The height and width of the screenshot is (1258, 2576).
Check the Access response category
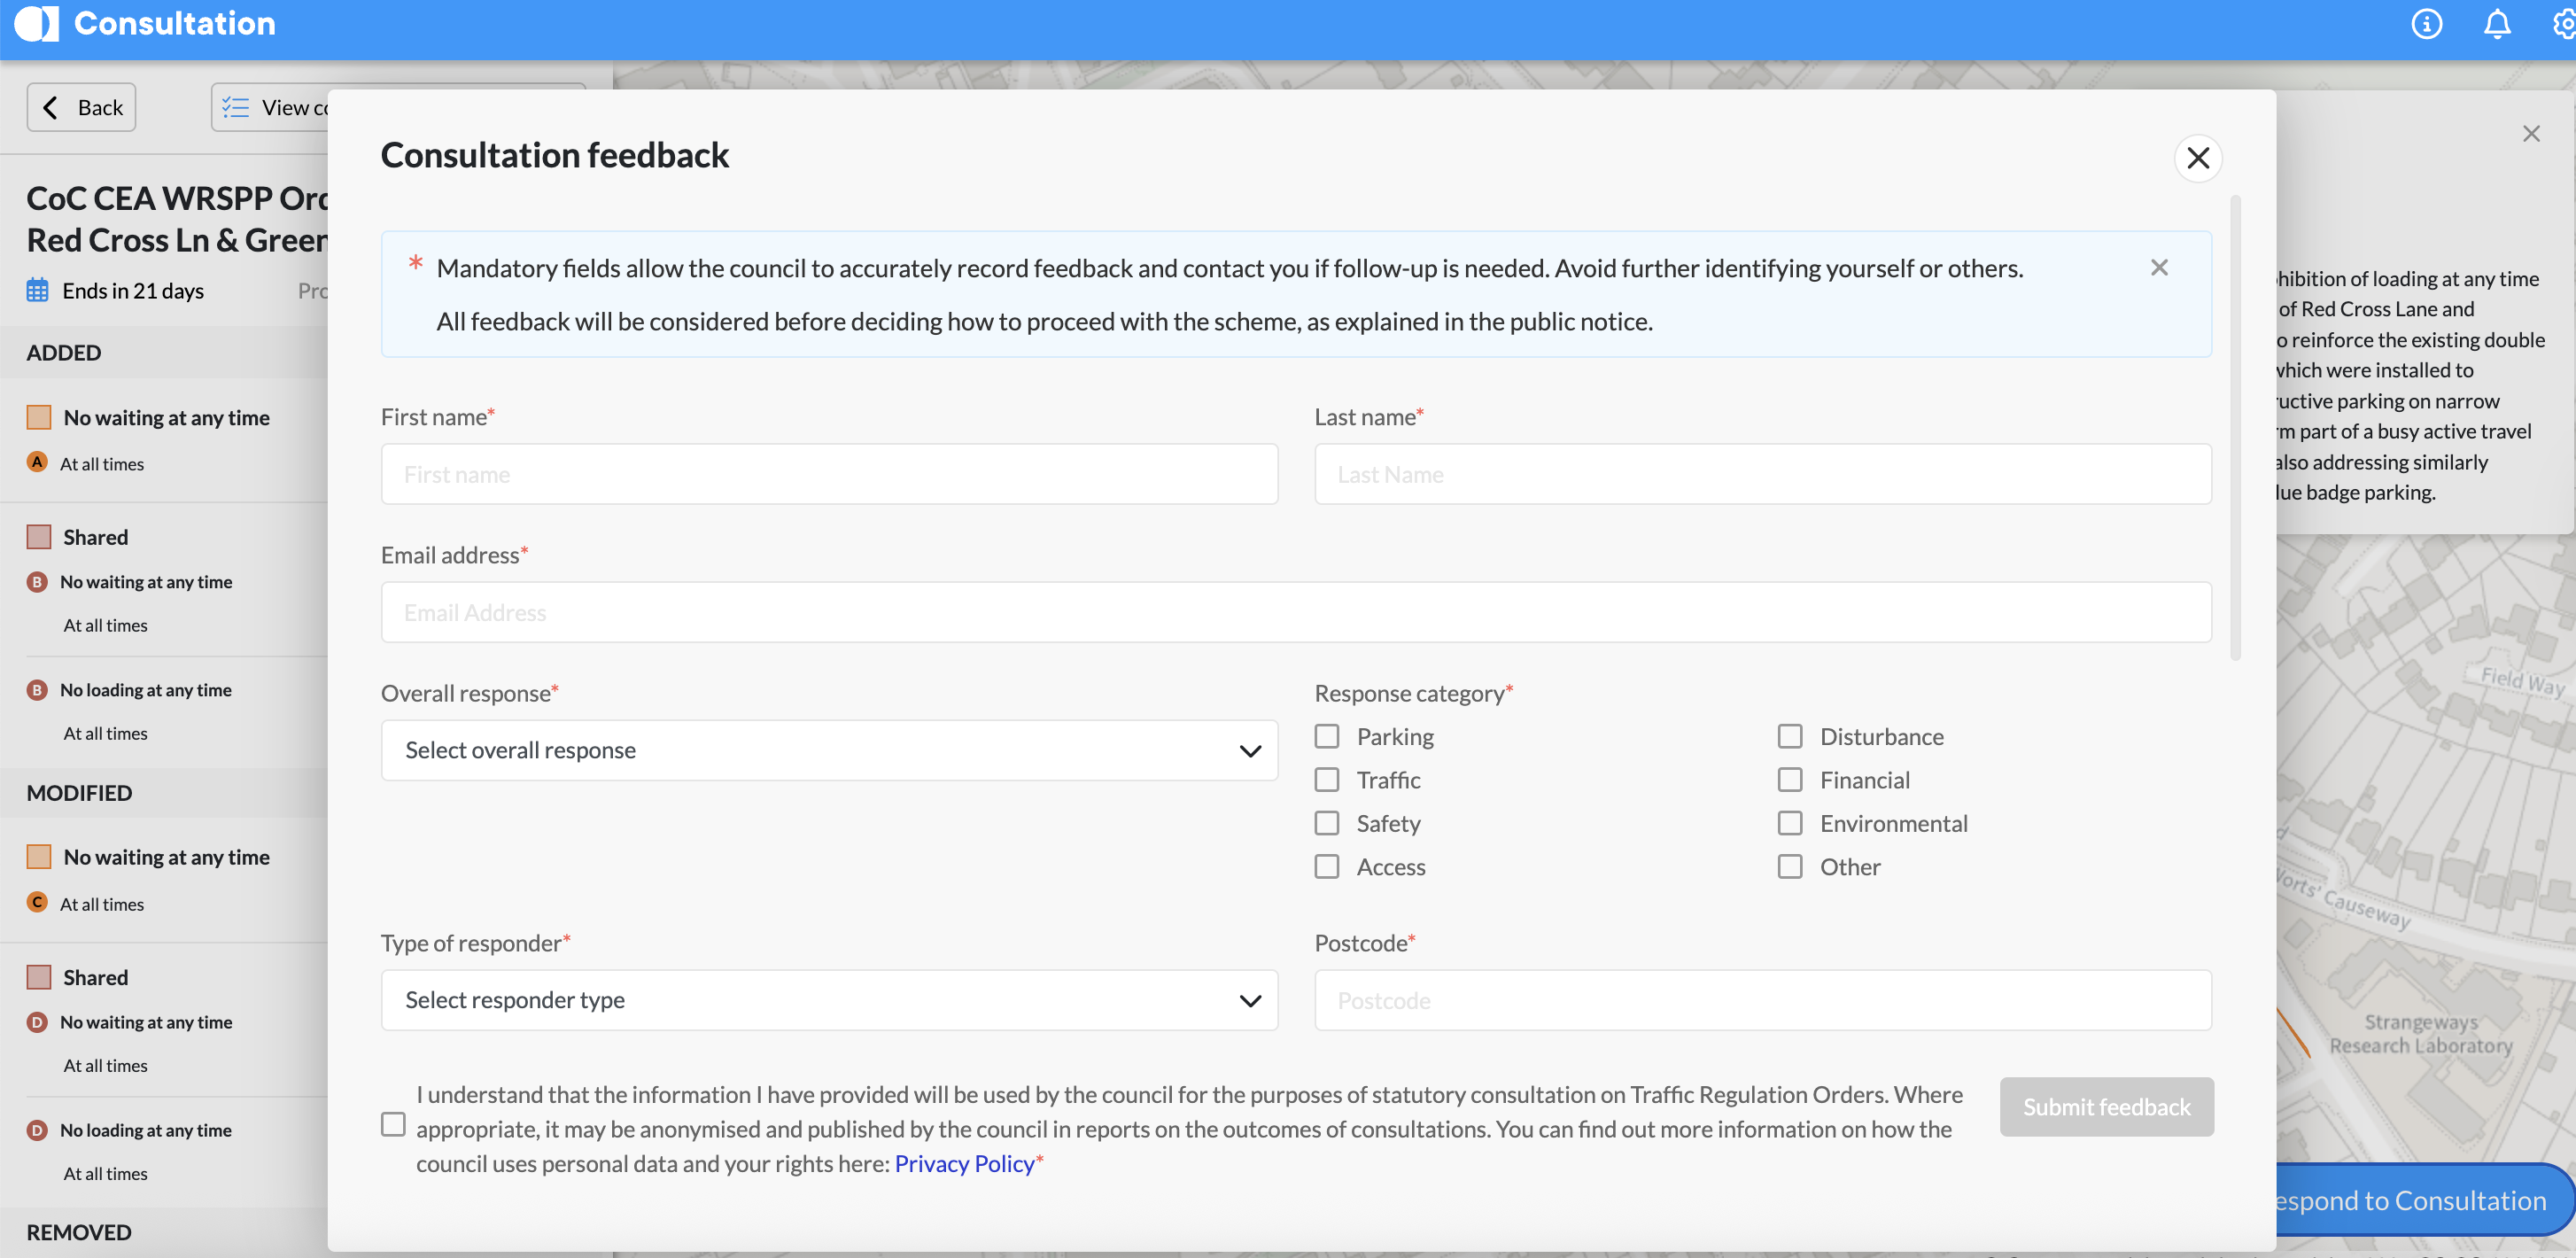(1326, 866)
